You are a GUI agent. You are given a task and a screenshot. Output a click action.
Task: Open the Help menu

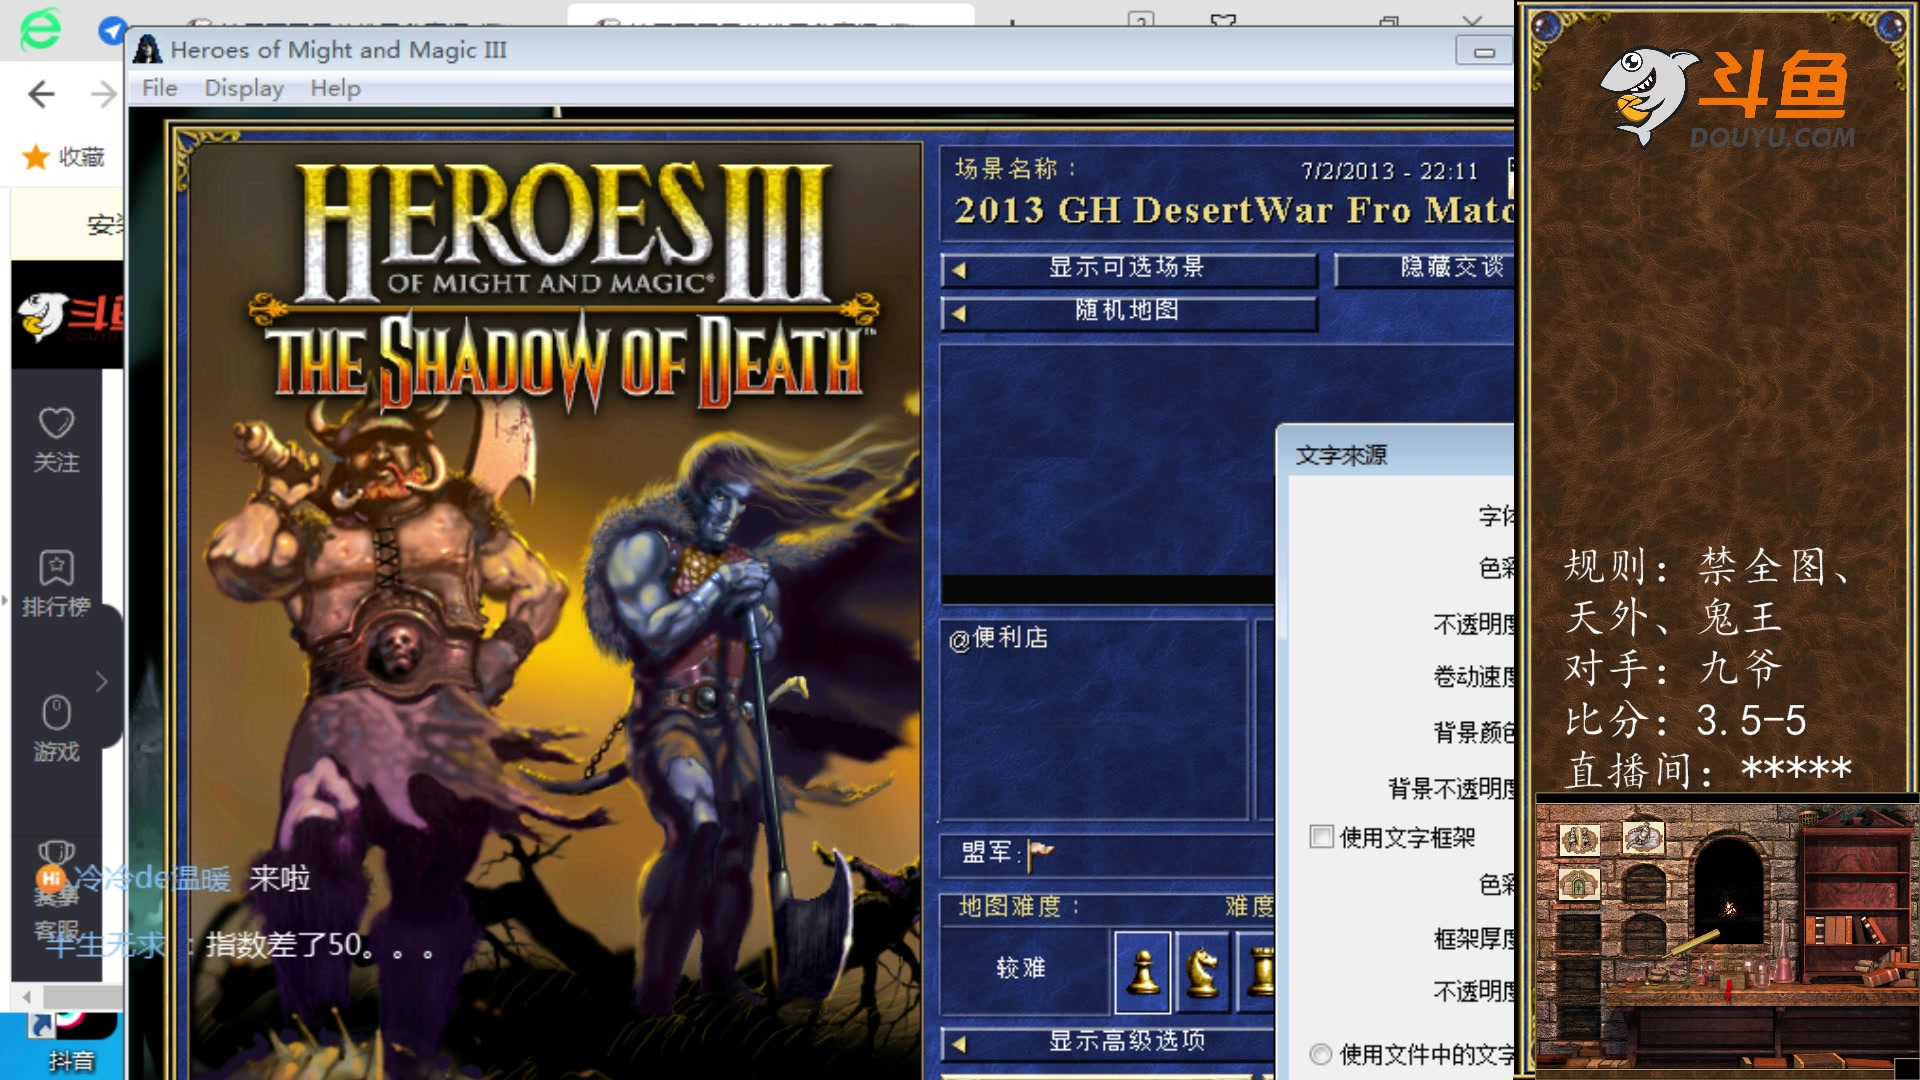click(x=335, y=88)
